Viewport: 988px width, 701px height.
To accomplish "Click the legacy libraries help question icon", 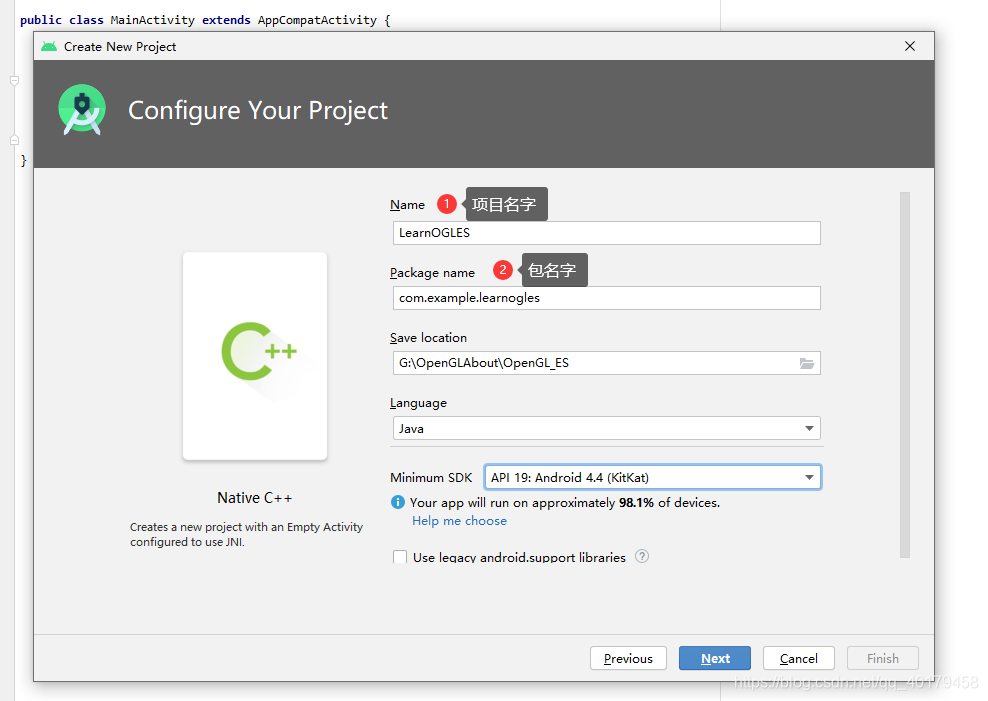I will click(x=641, y=556).
